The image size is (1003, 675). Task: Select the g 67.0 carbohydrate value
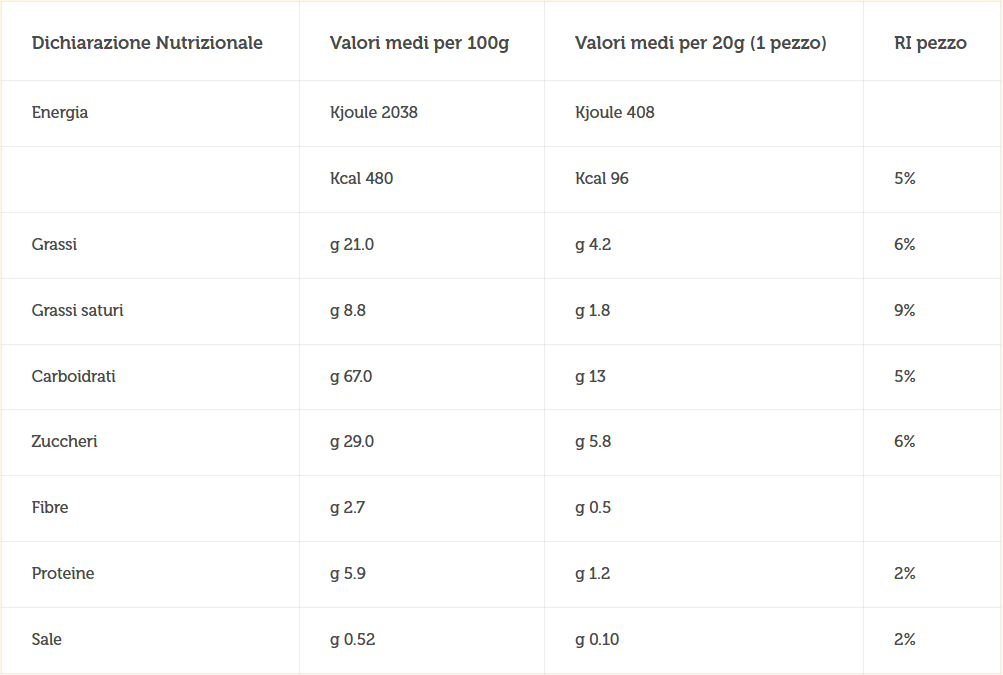point(351,377)
